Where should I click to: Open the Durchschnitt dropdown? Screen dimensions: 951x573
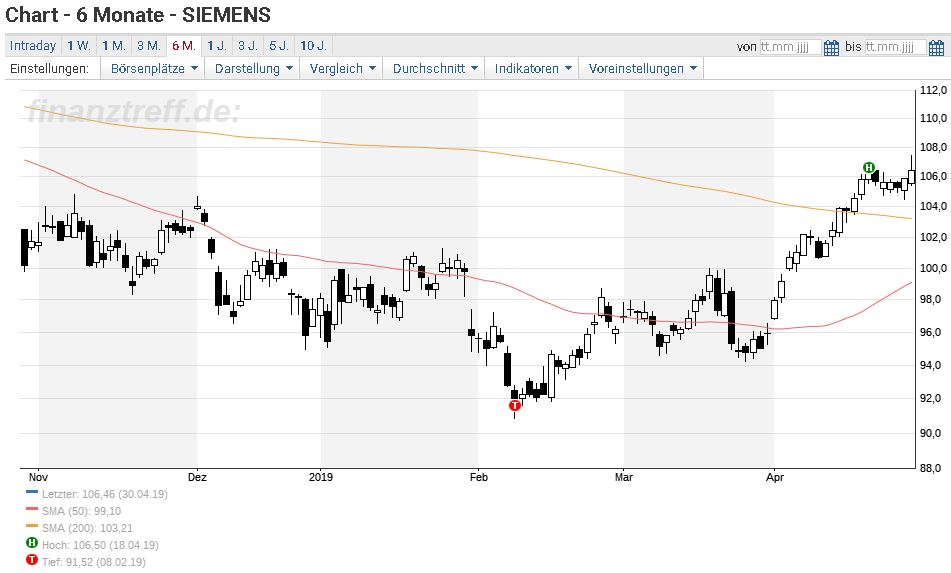coord(435,69)
